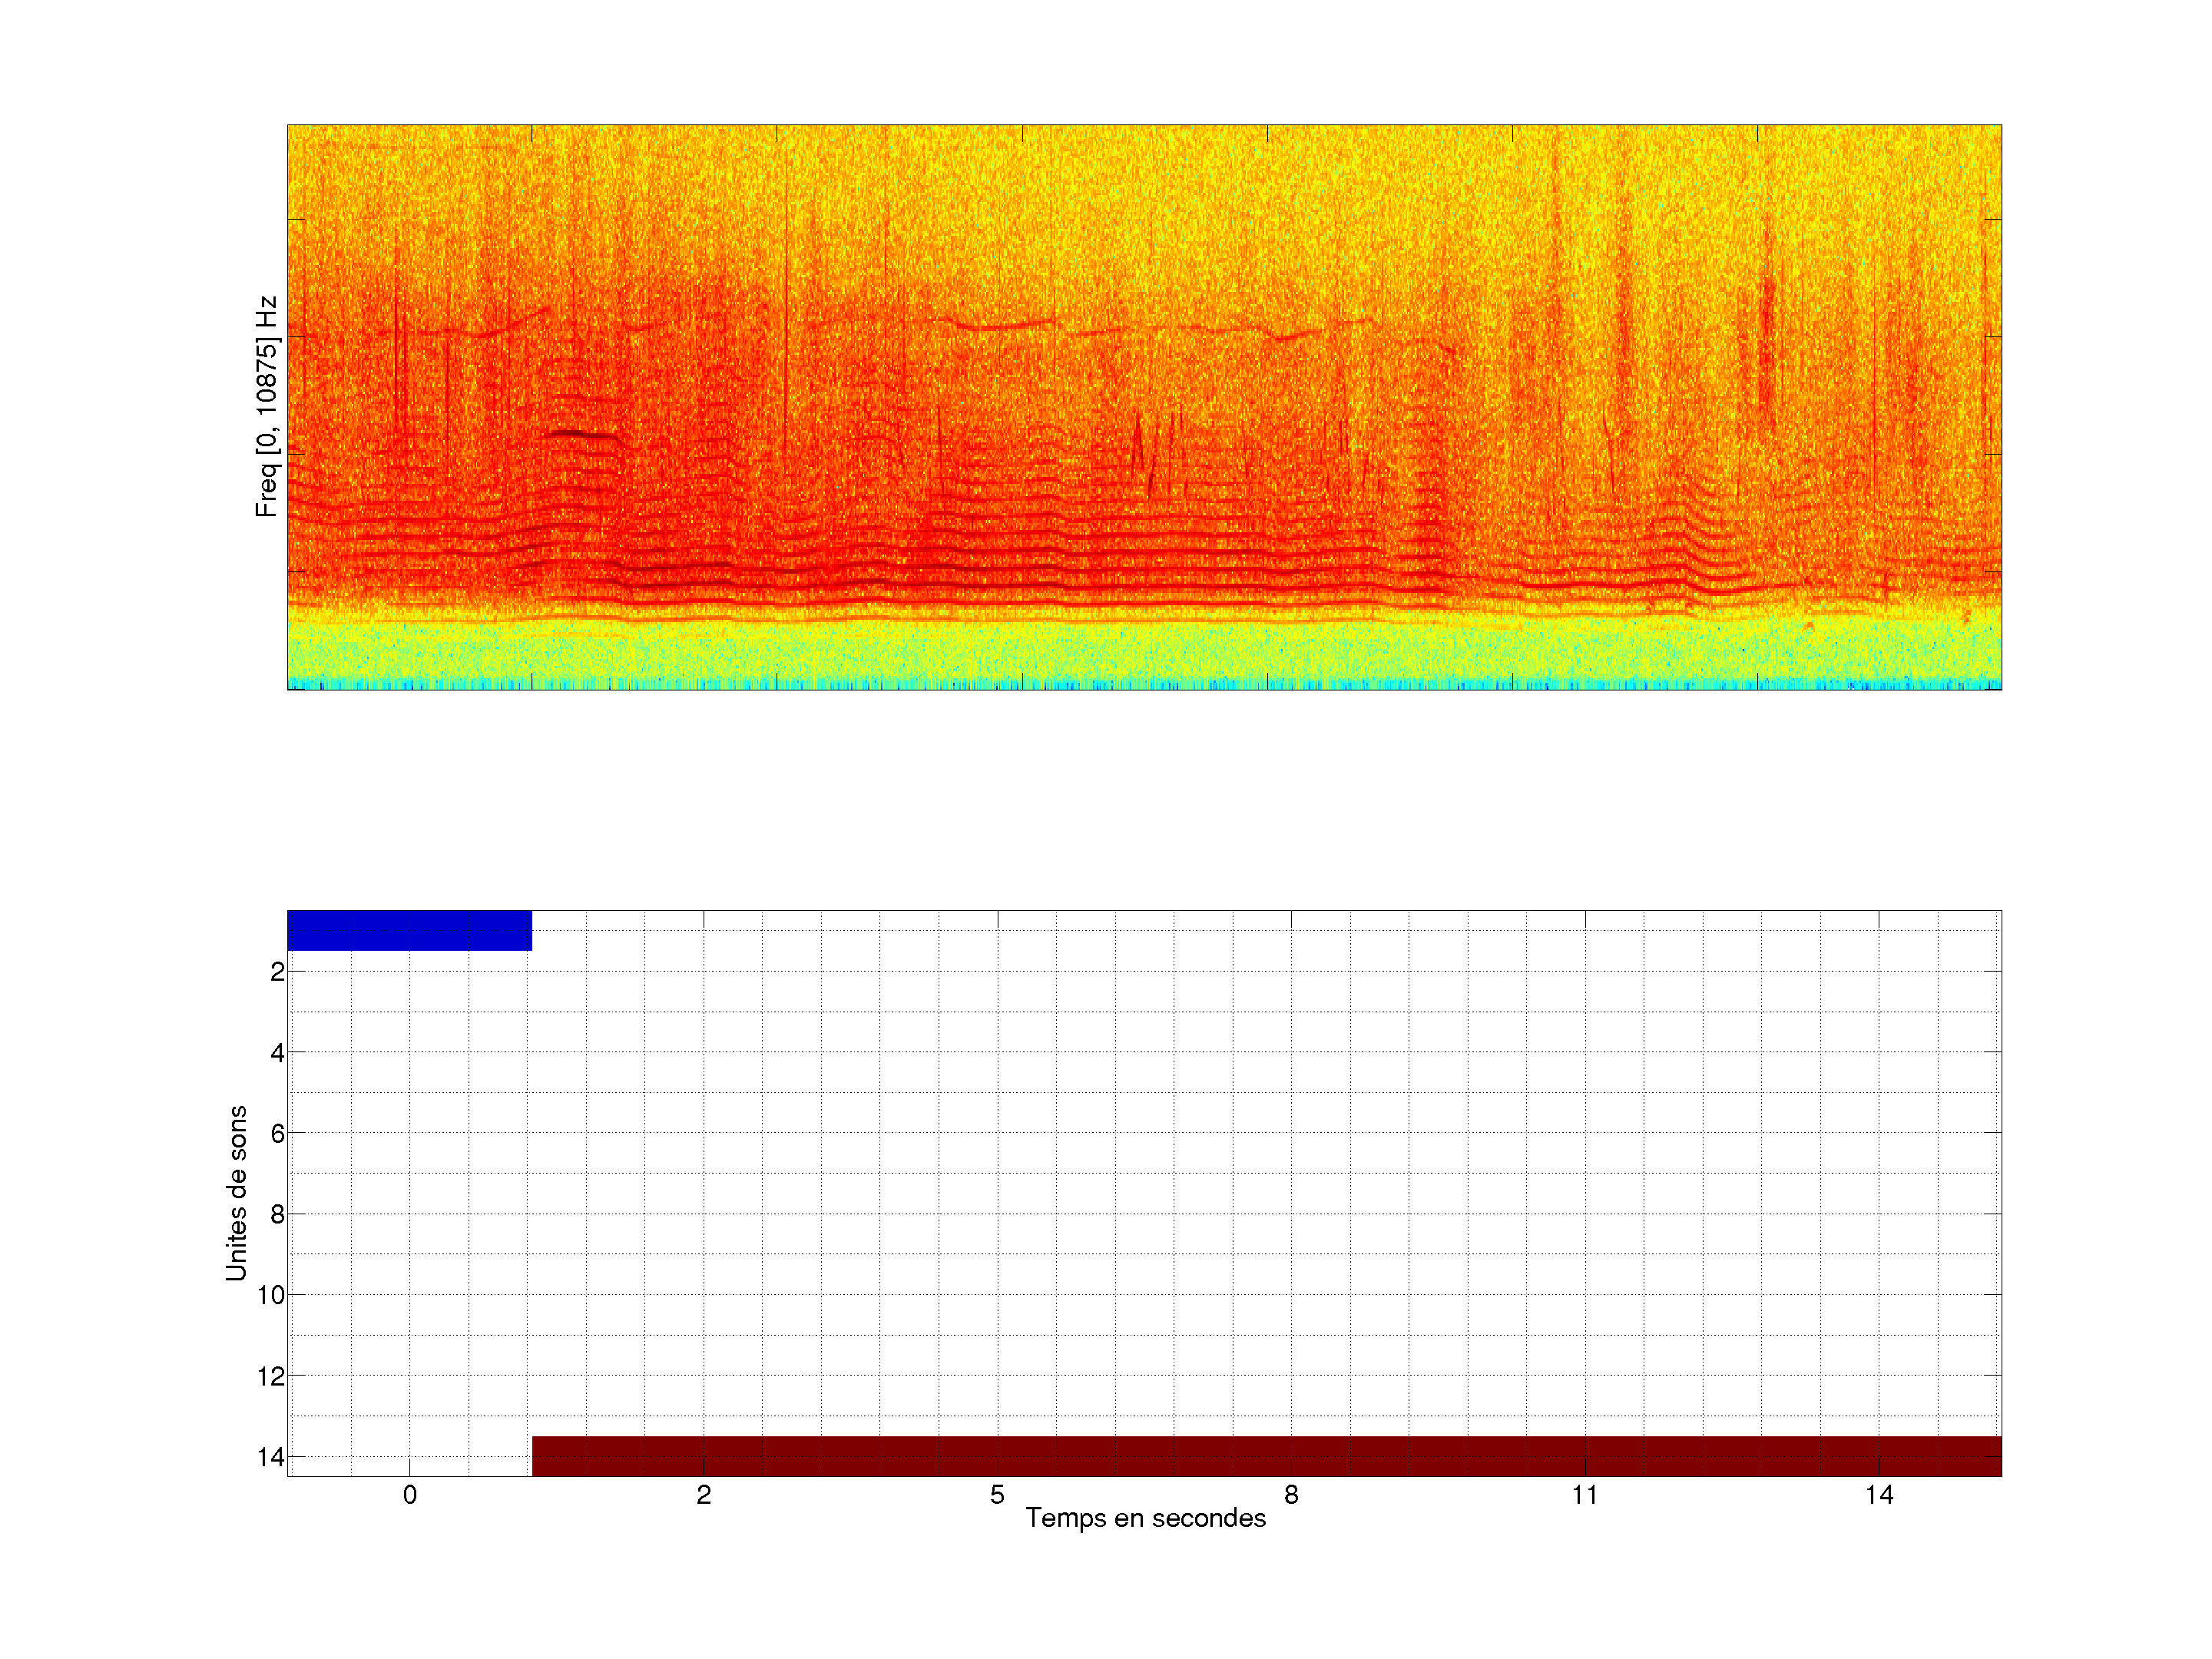The width and height of the screenshot is (2212, 1659).
Task: Click the y-axis tick label 2
Action: 277,972
